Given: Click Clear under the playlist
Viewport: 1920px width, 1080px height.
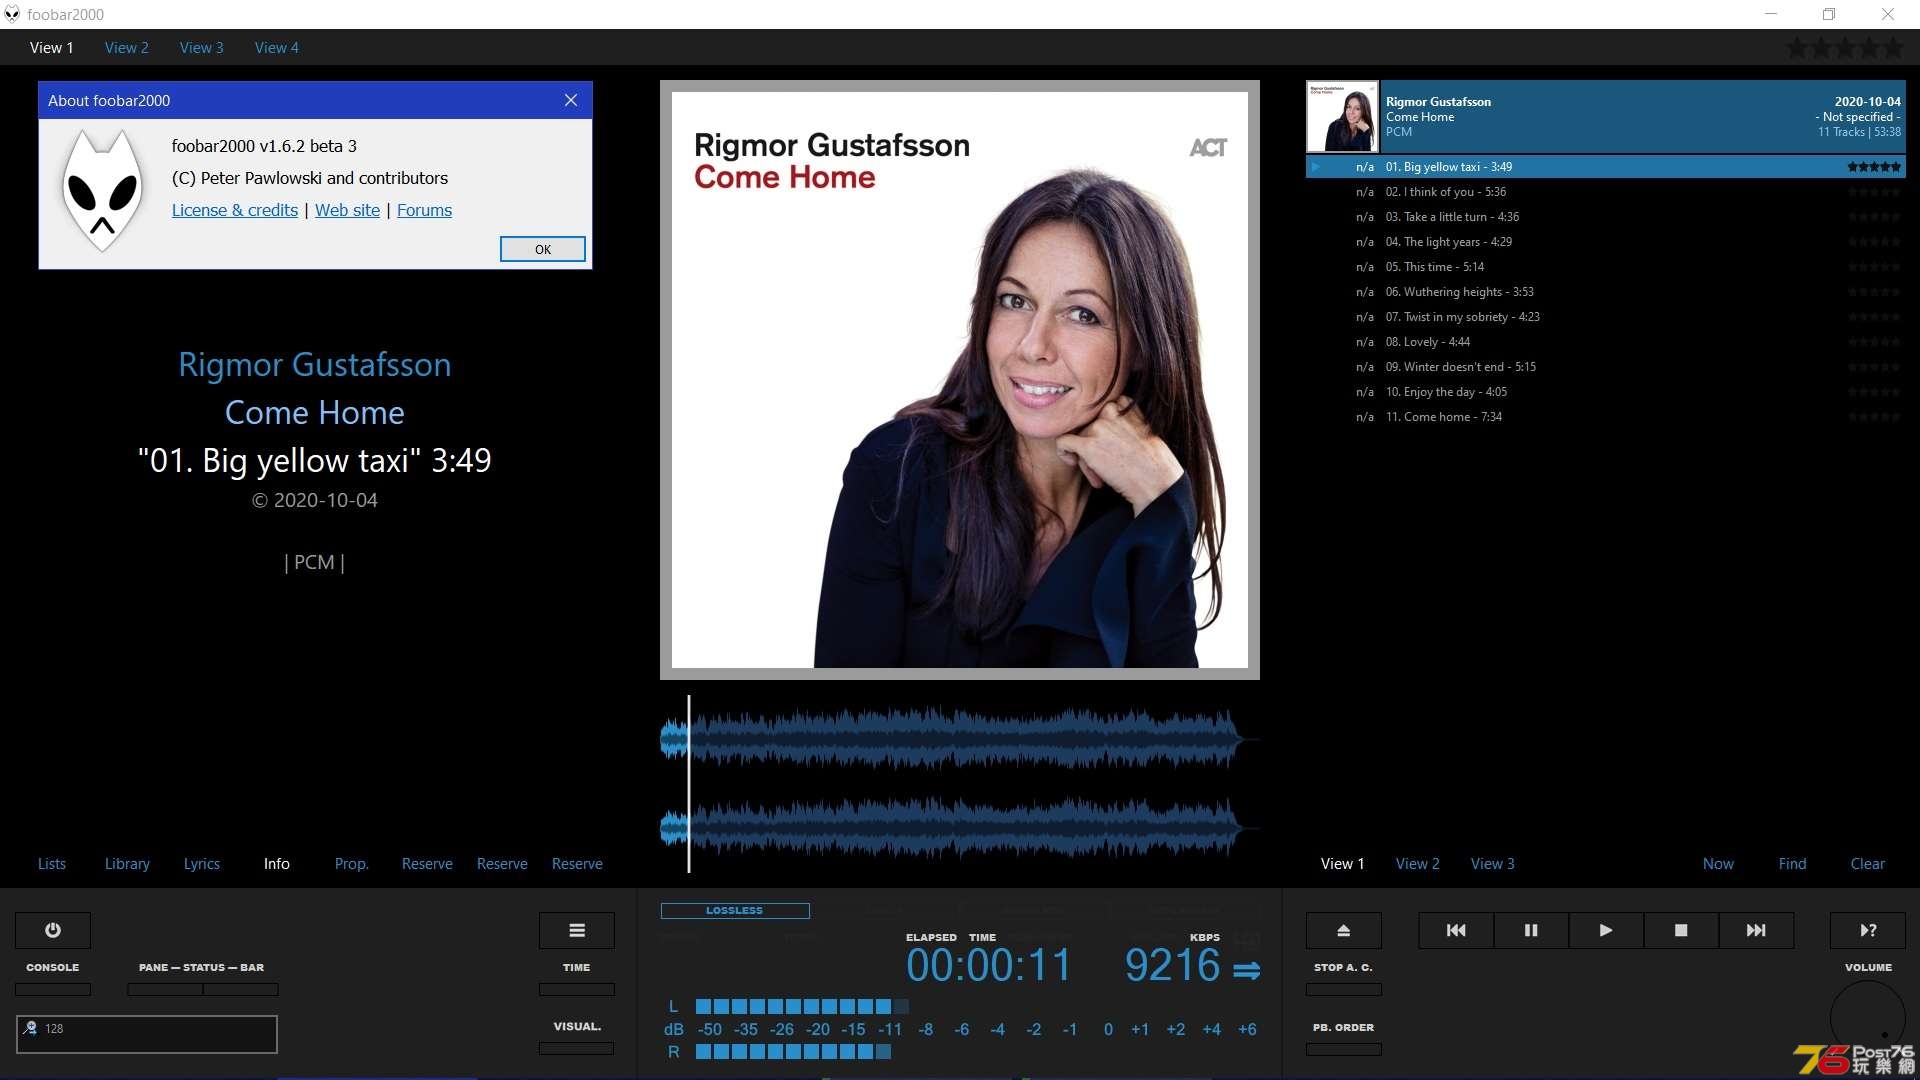Looking at the screenshot, I should pyautogui.click(x=1868, y=864).
